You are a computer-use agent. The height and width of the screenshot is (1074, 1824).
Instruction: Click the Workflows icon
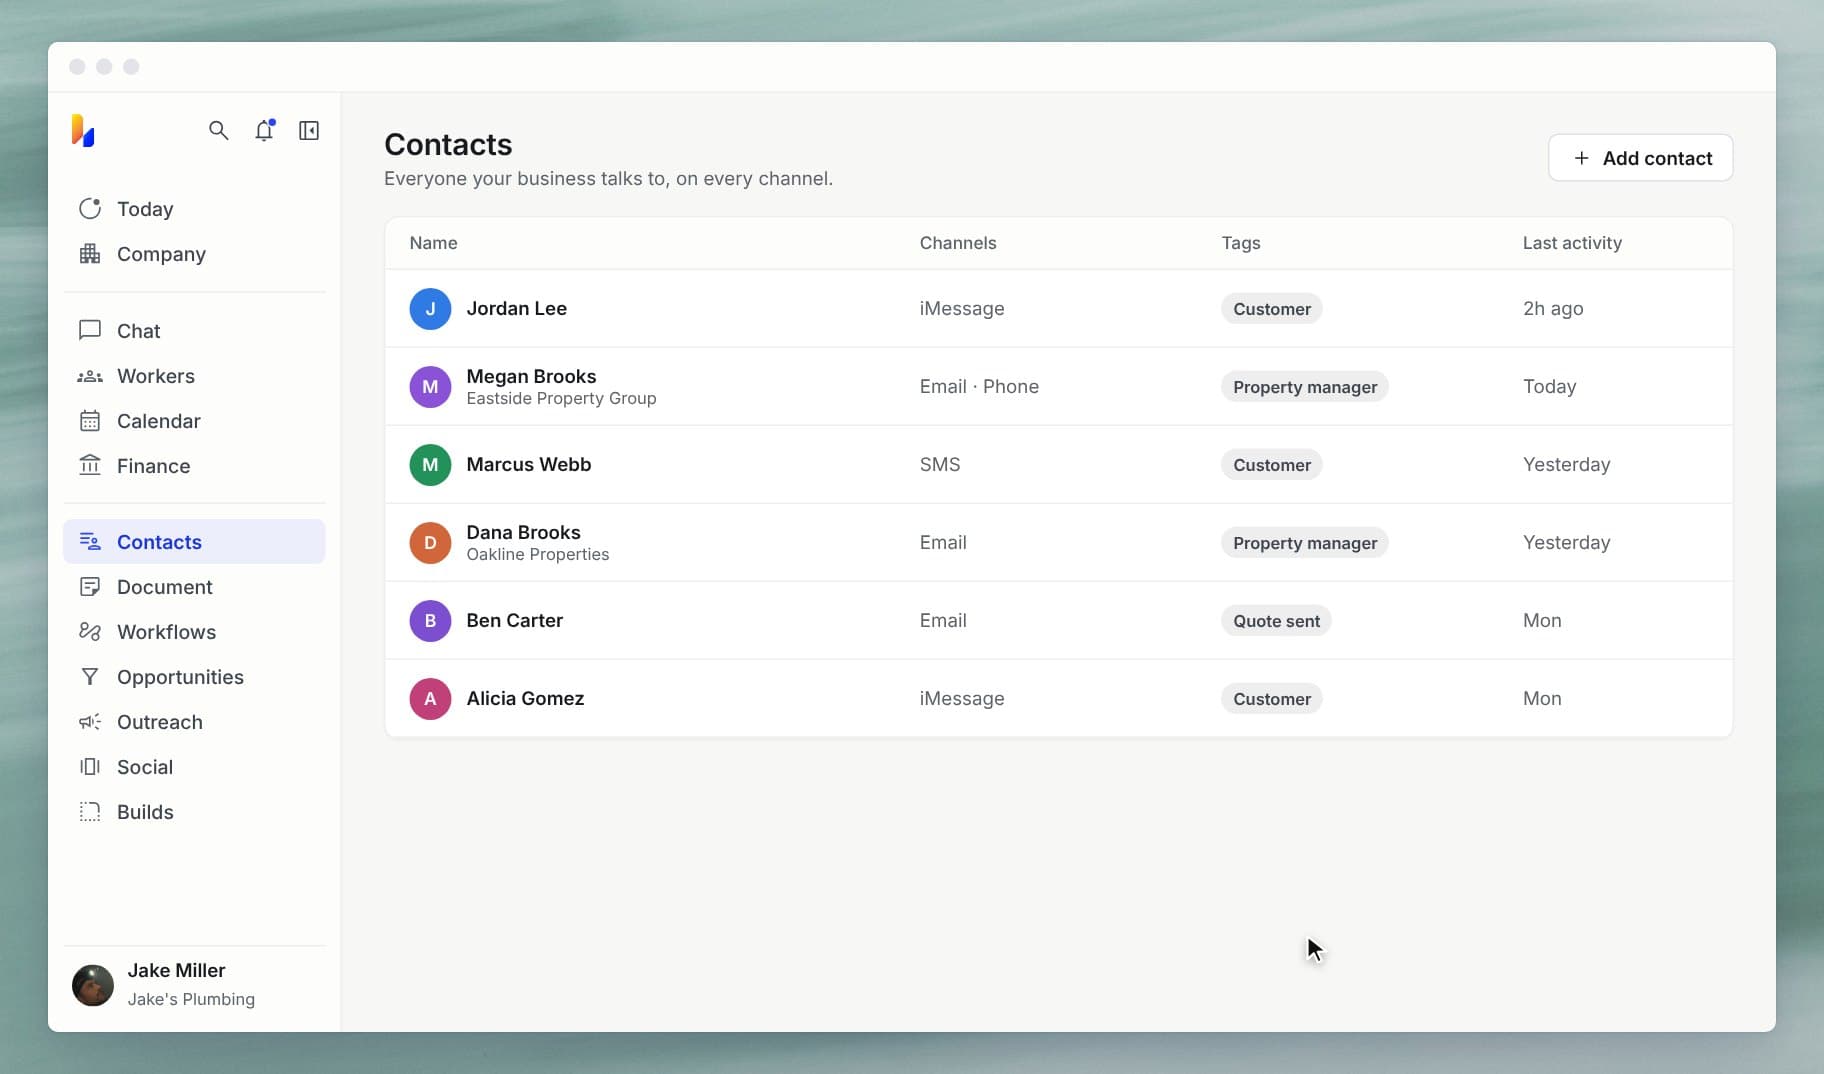90,632
